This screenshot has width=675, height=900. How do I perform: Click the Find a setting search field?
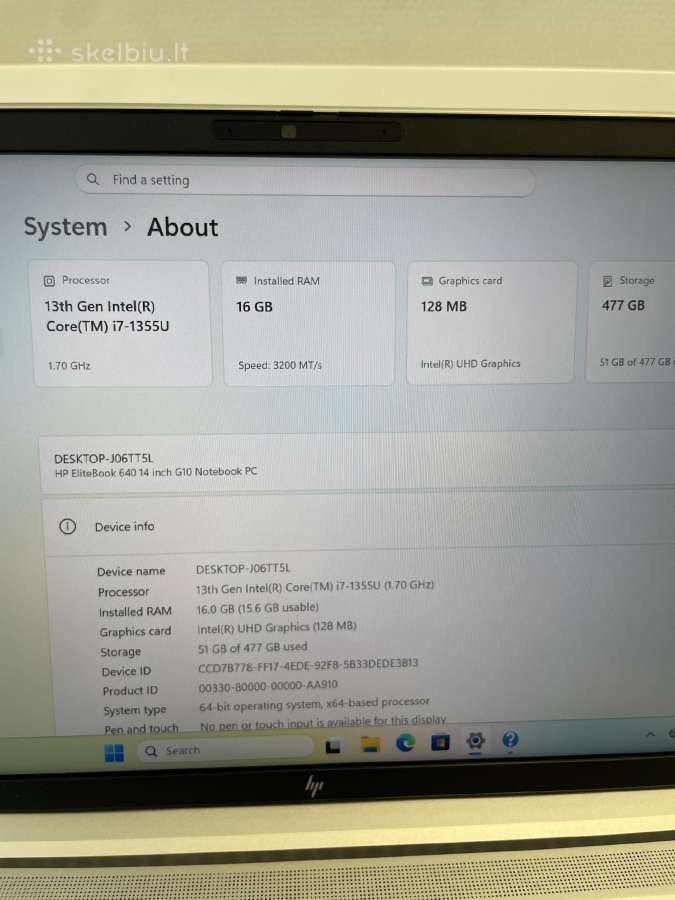(305, 180)
